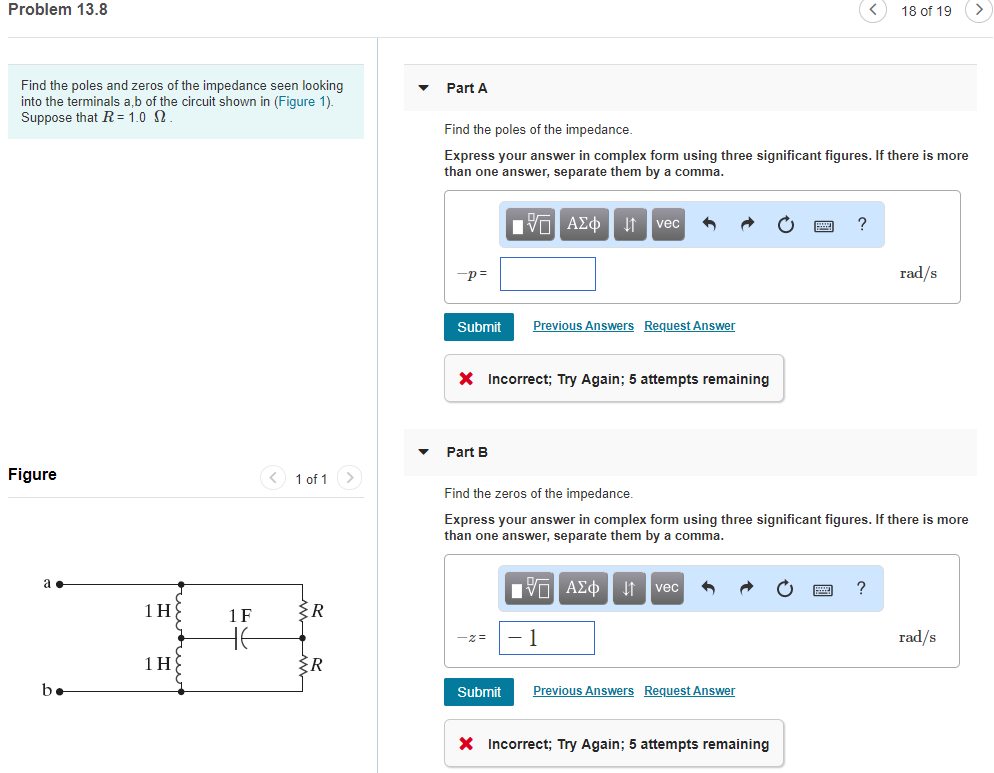Click '18 of 19' problem counter
Screen dimensions: 994x773
[x=926, y=11]
